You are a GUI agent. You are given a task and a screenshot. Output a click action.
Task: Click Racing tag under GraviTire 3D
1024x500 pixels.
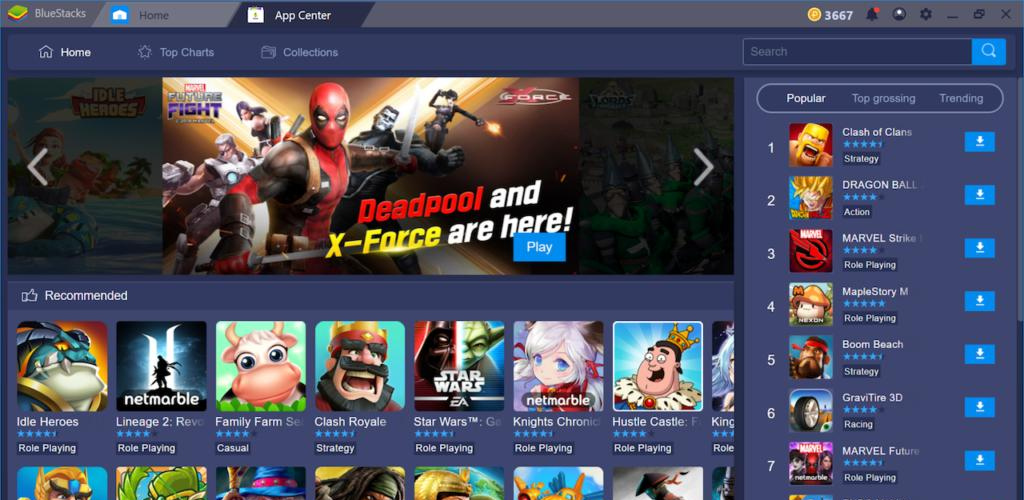click(x=858, y=424)
